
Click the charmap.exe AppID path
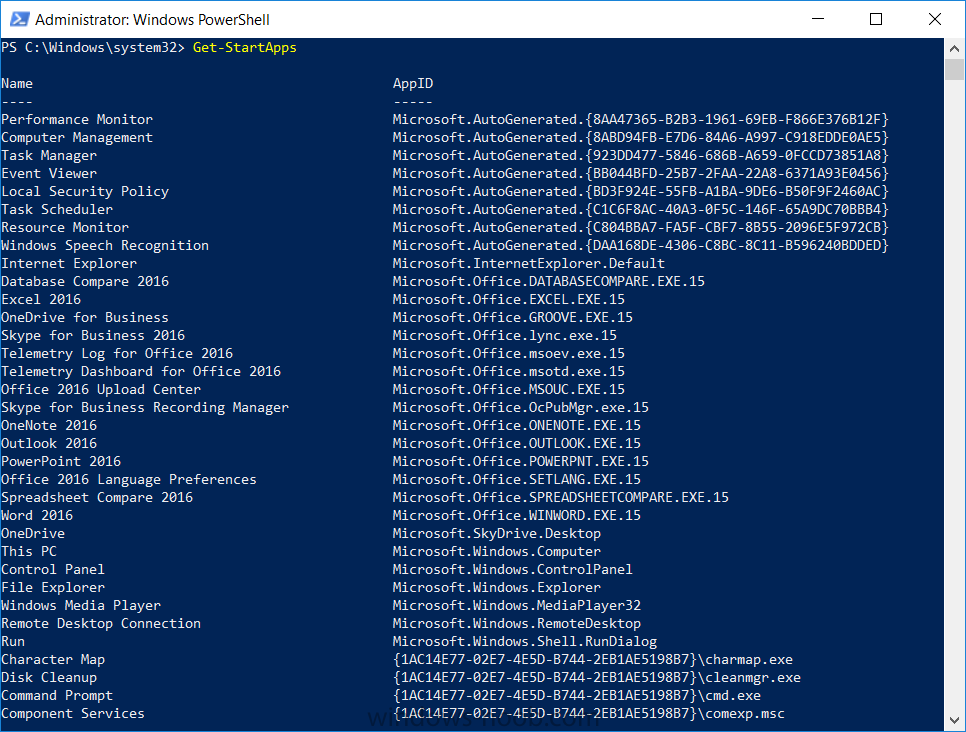pos(593,659)
